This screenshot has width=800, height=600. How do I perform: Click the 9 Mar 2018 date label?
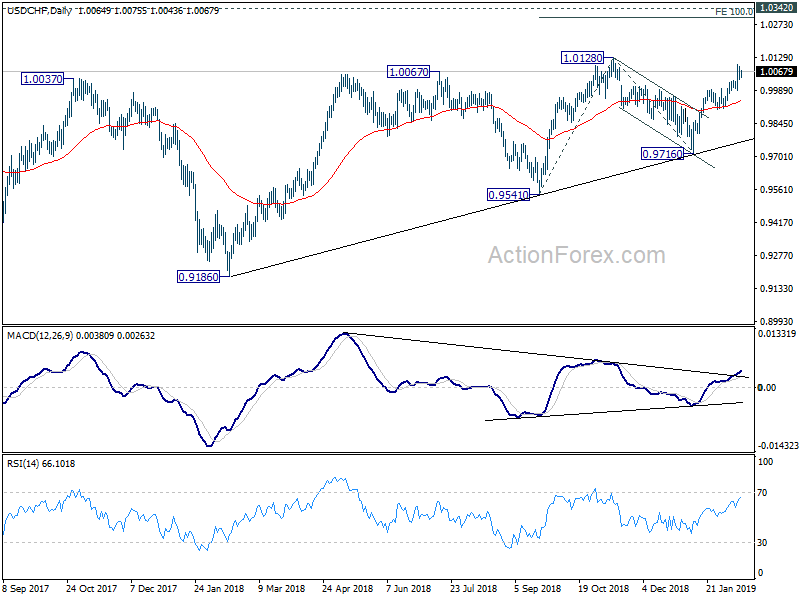point(282,588)
